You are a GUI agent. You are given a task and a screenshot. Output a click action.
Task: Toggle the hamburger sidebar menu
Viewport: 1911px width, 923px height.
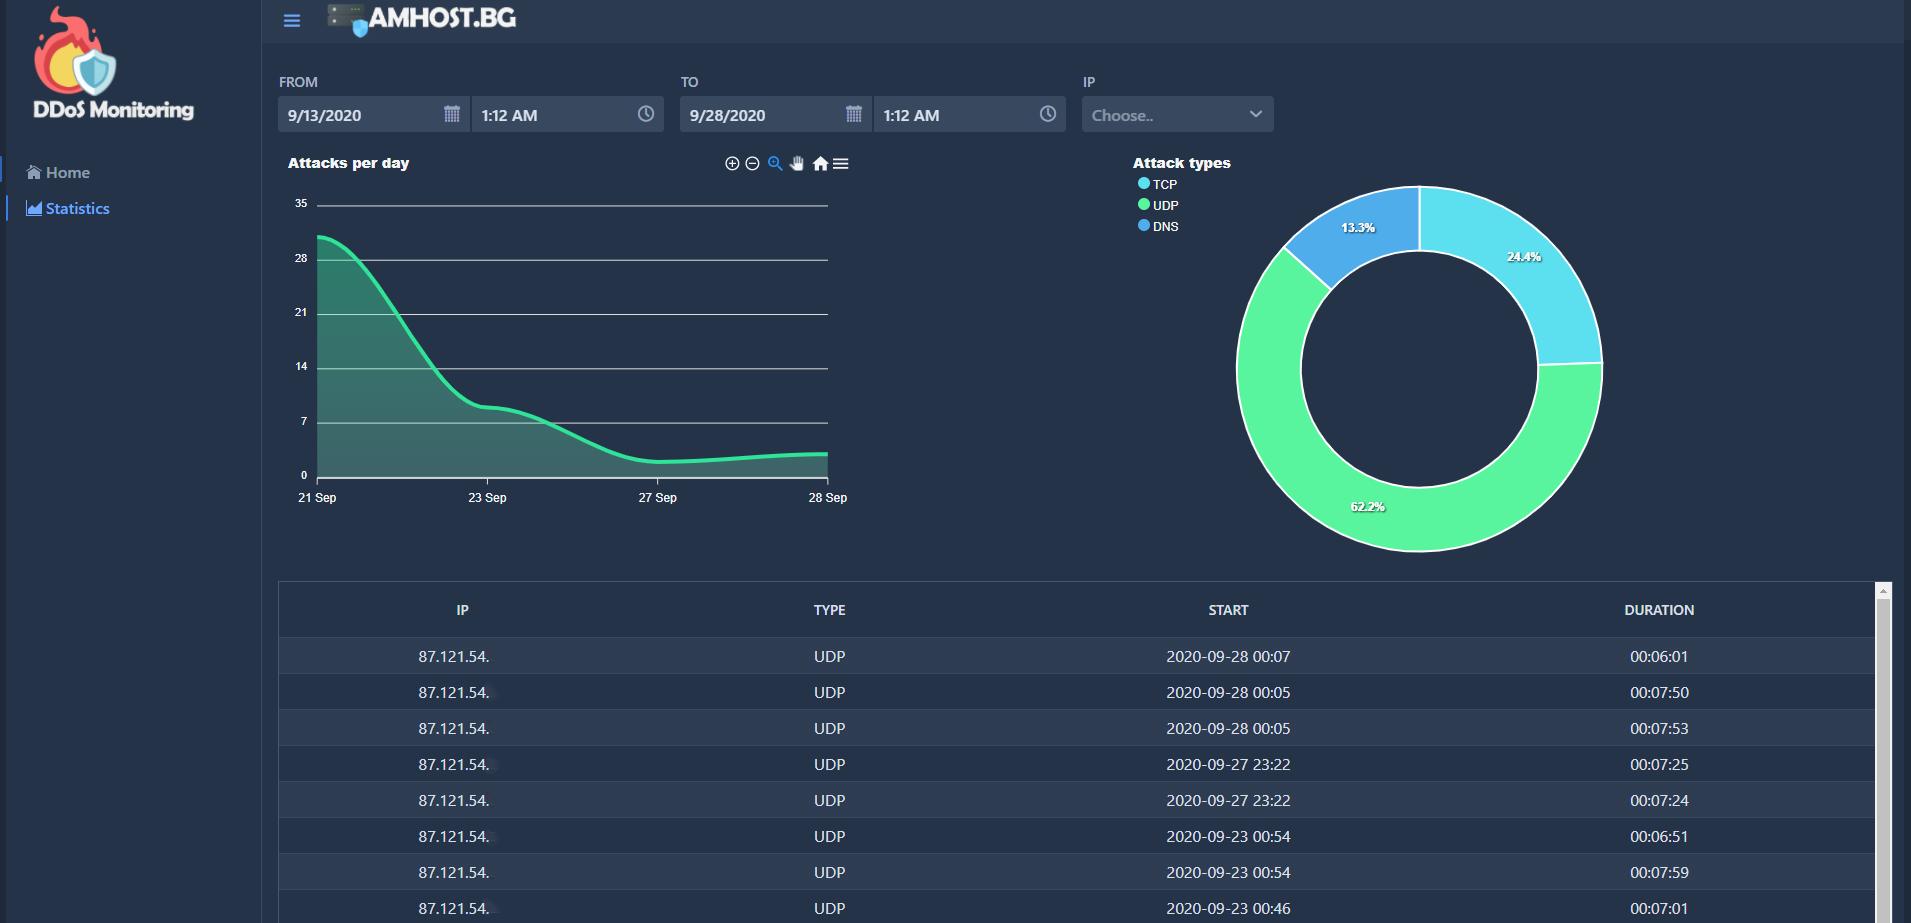tap(292, 21)
